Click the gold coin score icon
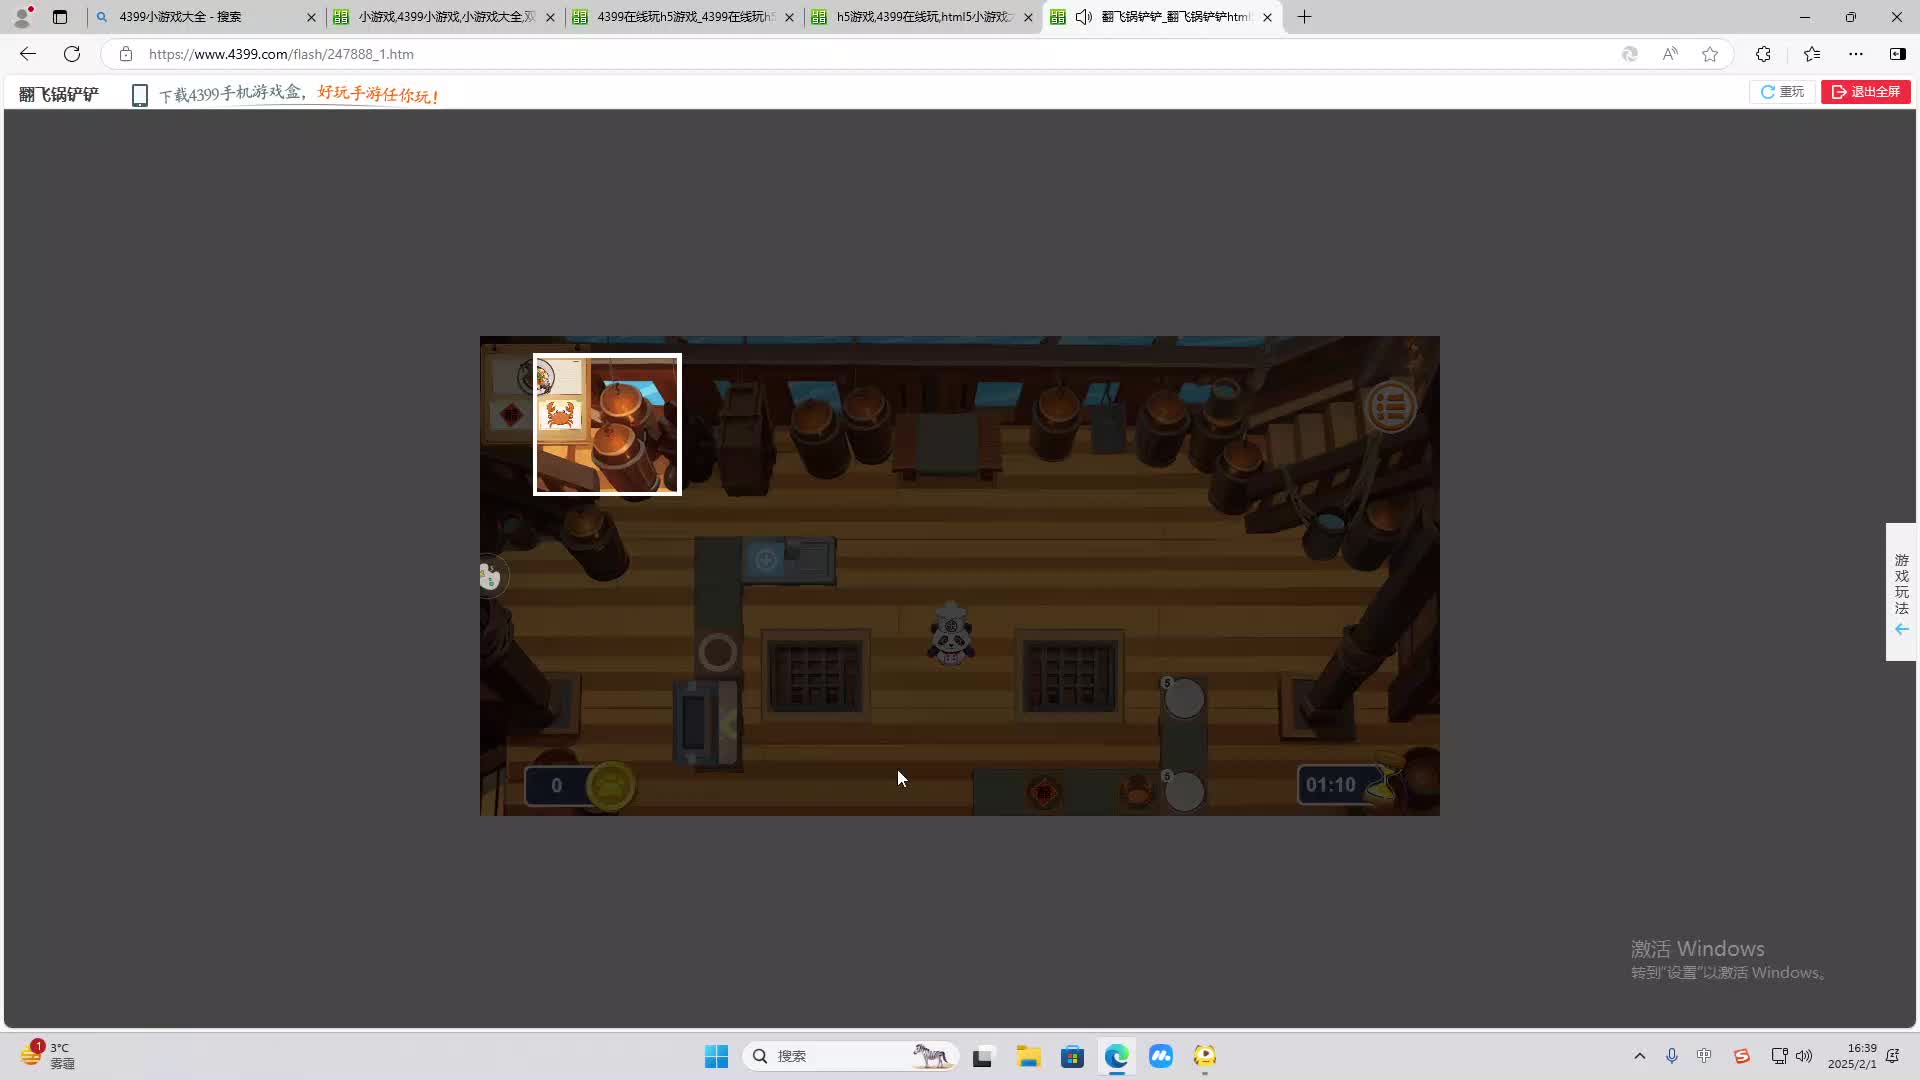The image size is (1920, 1080). coord(610,785)
